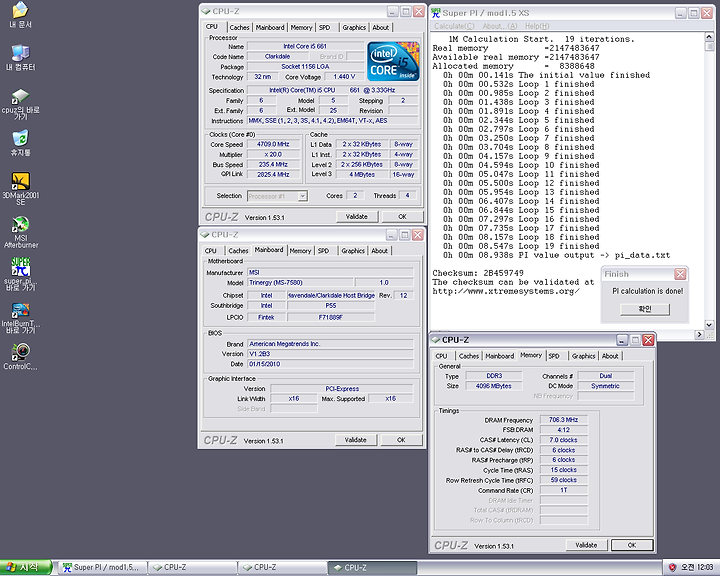Open Caches tab in Memory CPU-Z window
Screen dimensions: 720x576
469,356
